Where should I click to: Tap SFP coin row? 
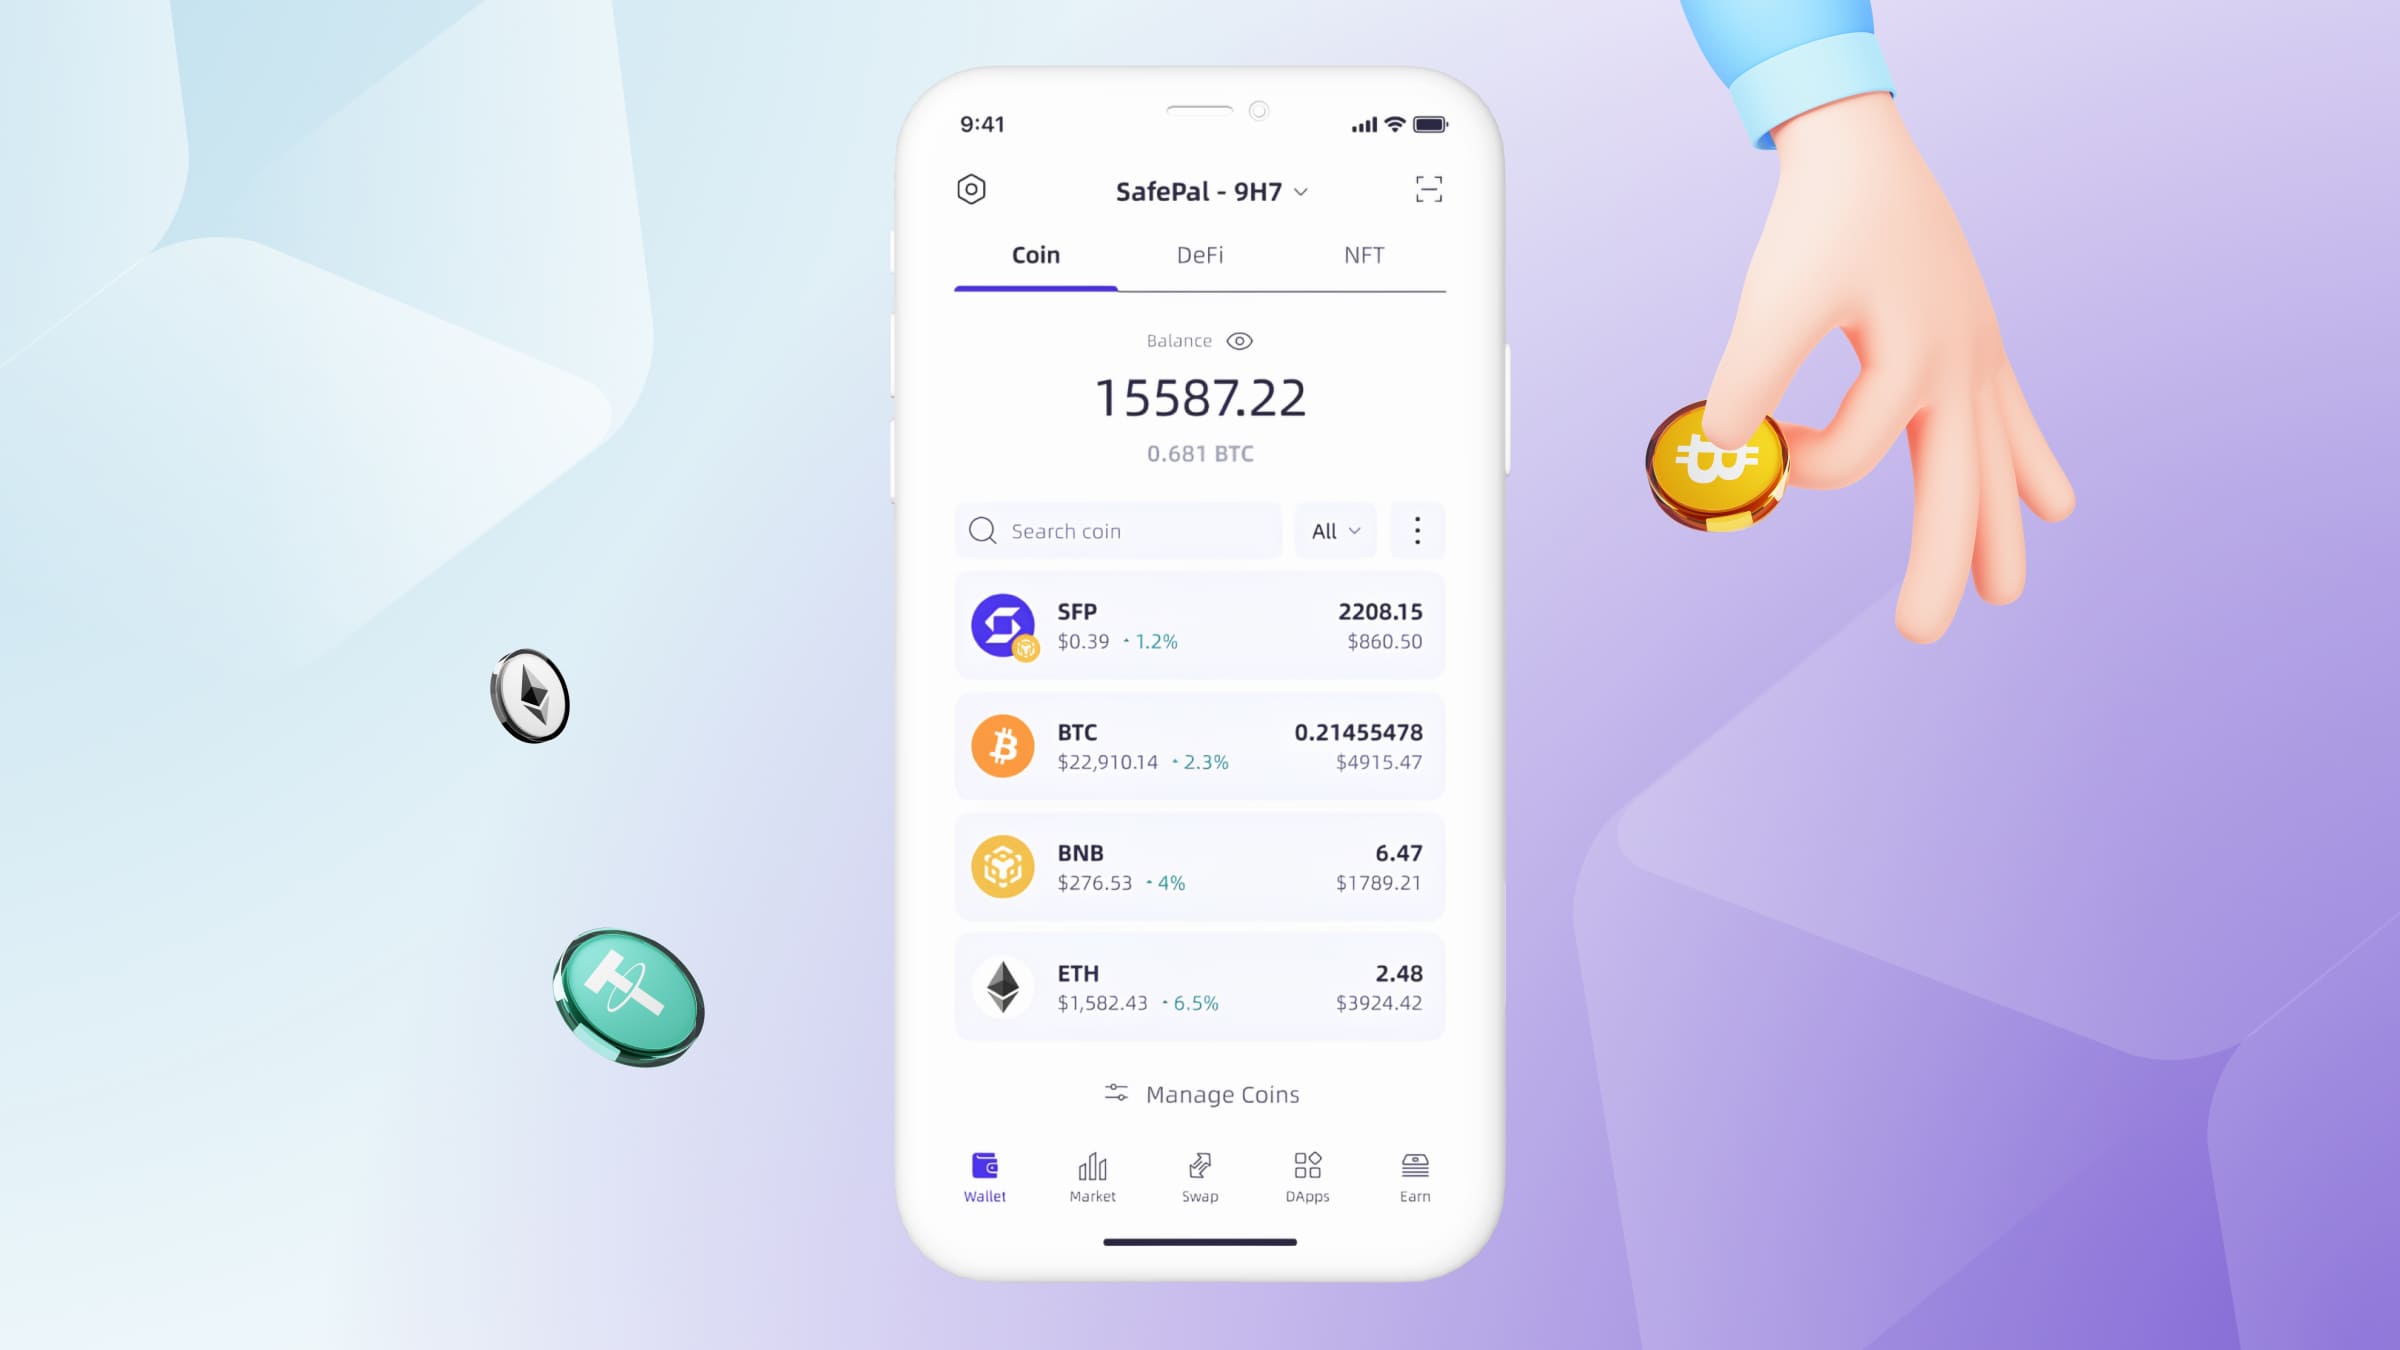click(1200, 625)
